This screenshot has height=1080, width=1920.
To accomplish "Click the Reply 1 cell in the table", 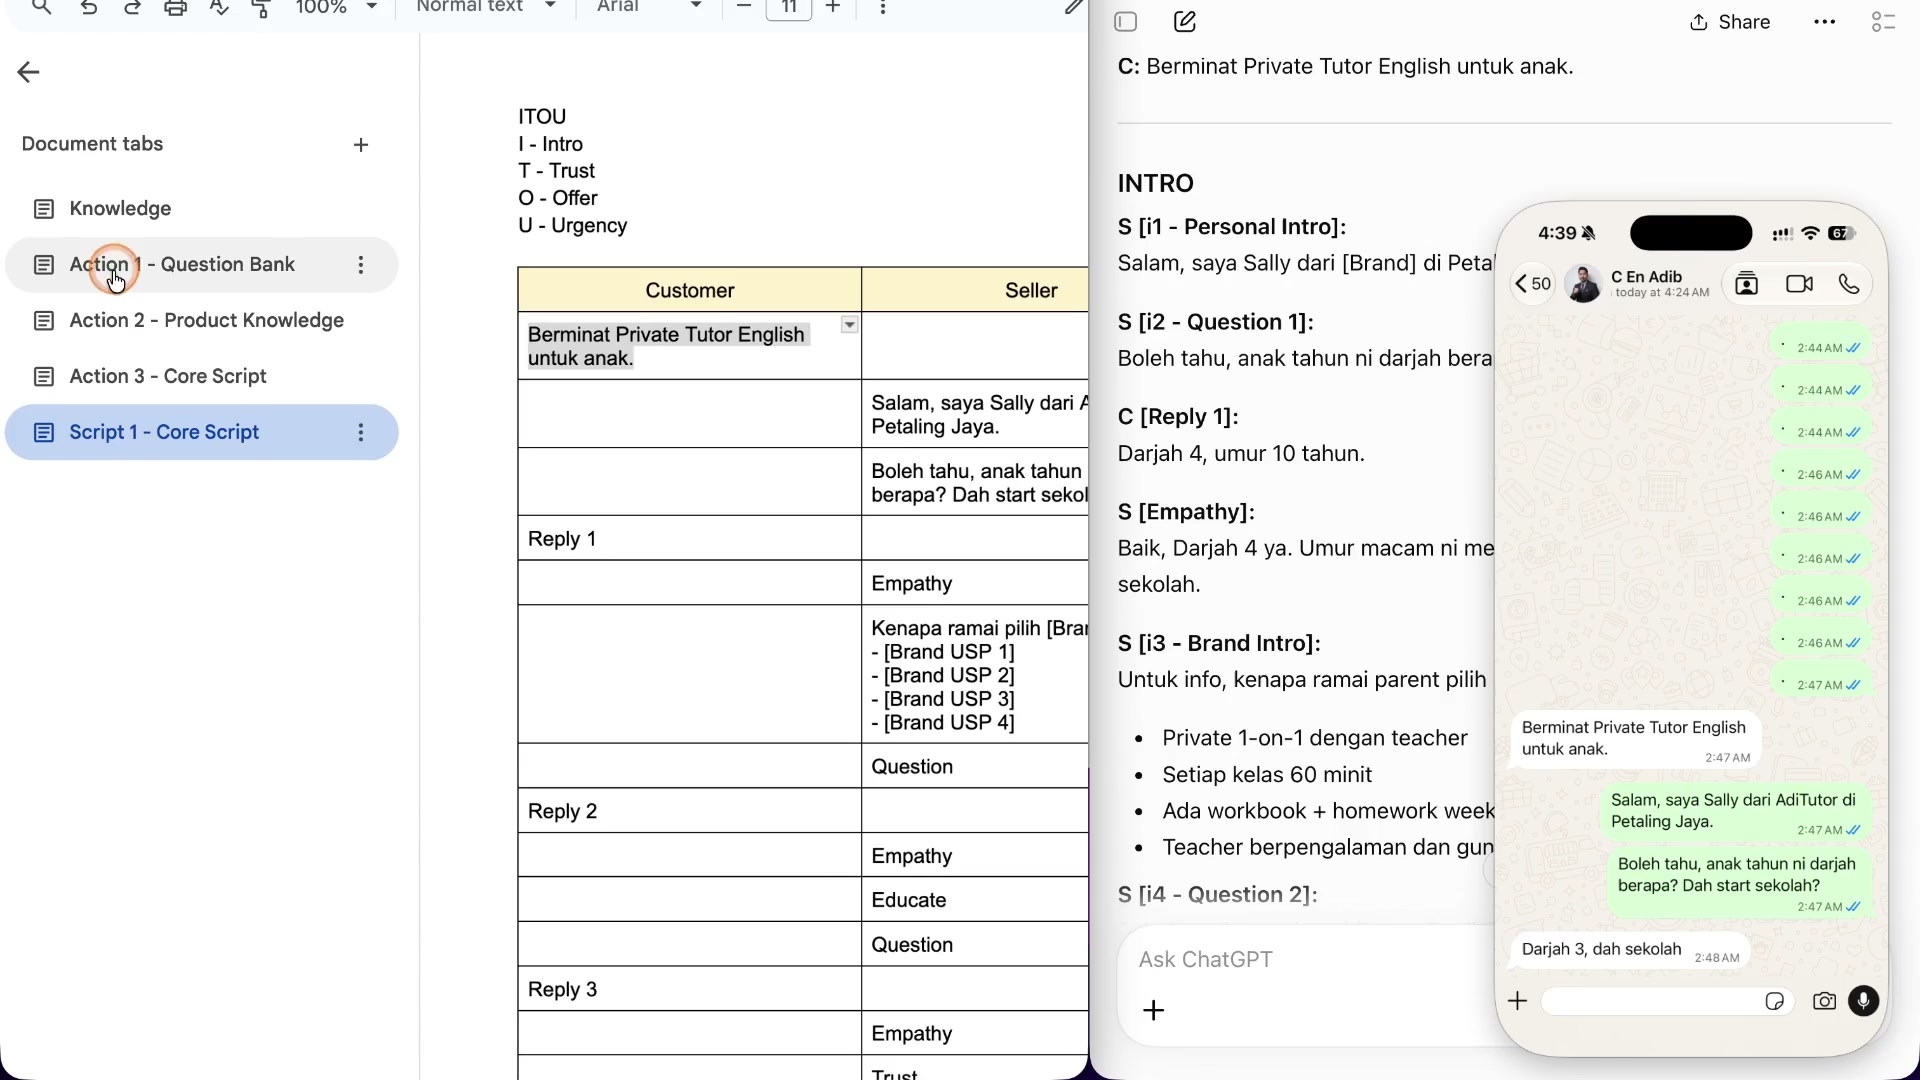I will 689,539.
